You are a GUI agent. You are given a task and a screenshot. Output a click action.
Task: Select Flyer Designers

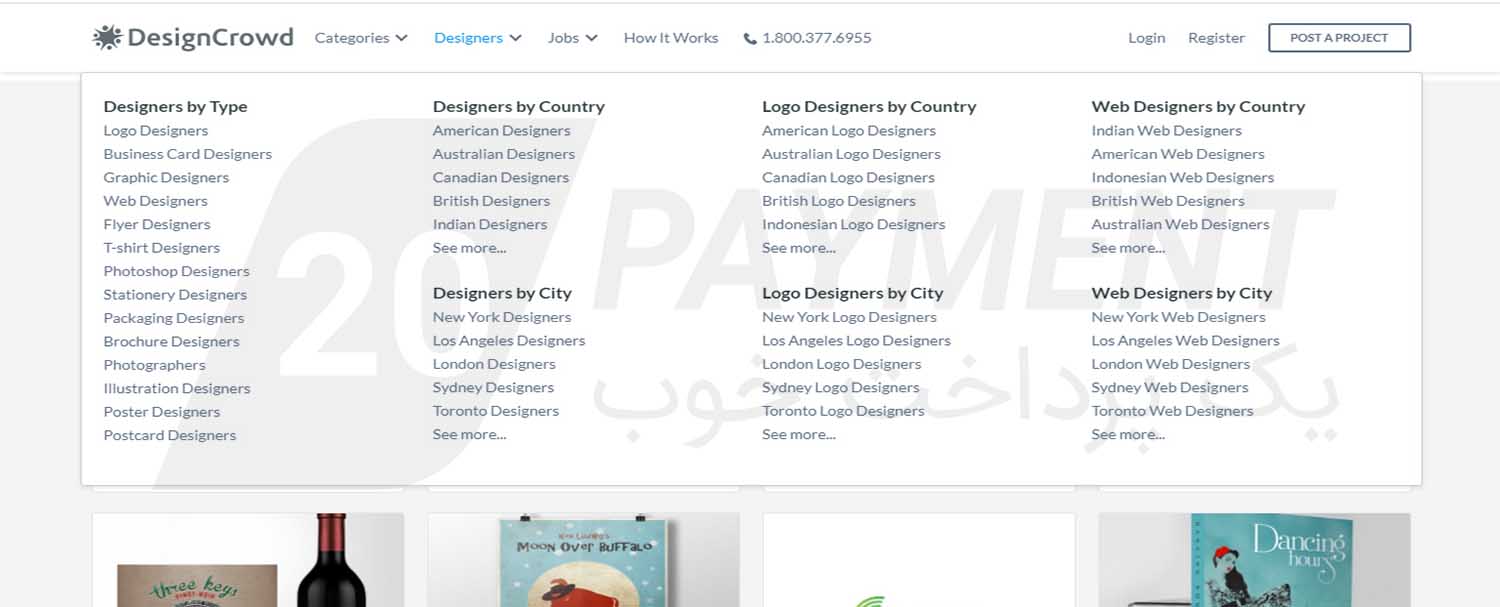157,225
